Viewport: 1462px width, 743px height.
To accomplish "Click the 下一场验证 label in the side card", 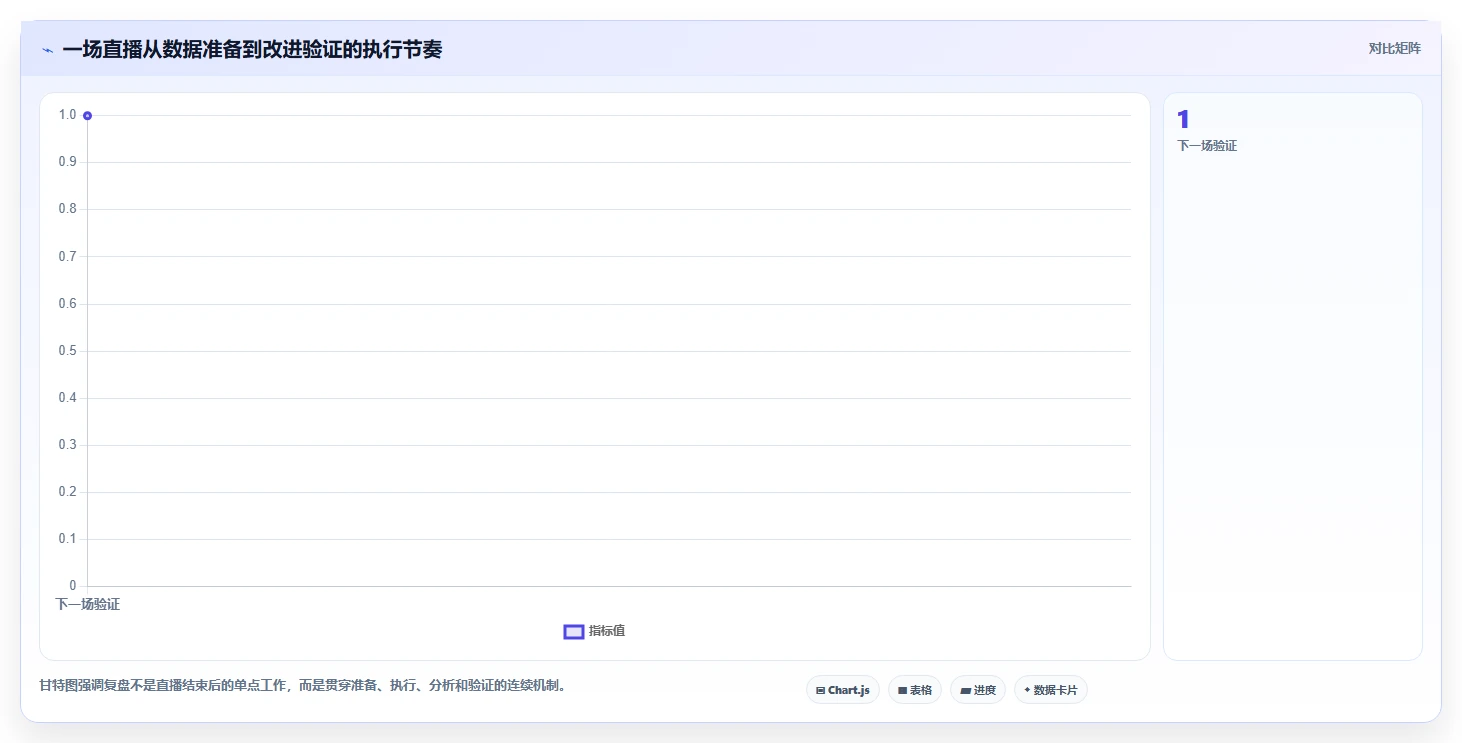I will pyautogui.click(x=1207, y=146).
